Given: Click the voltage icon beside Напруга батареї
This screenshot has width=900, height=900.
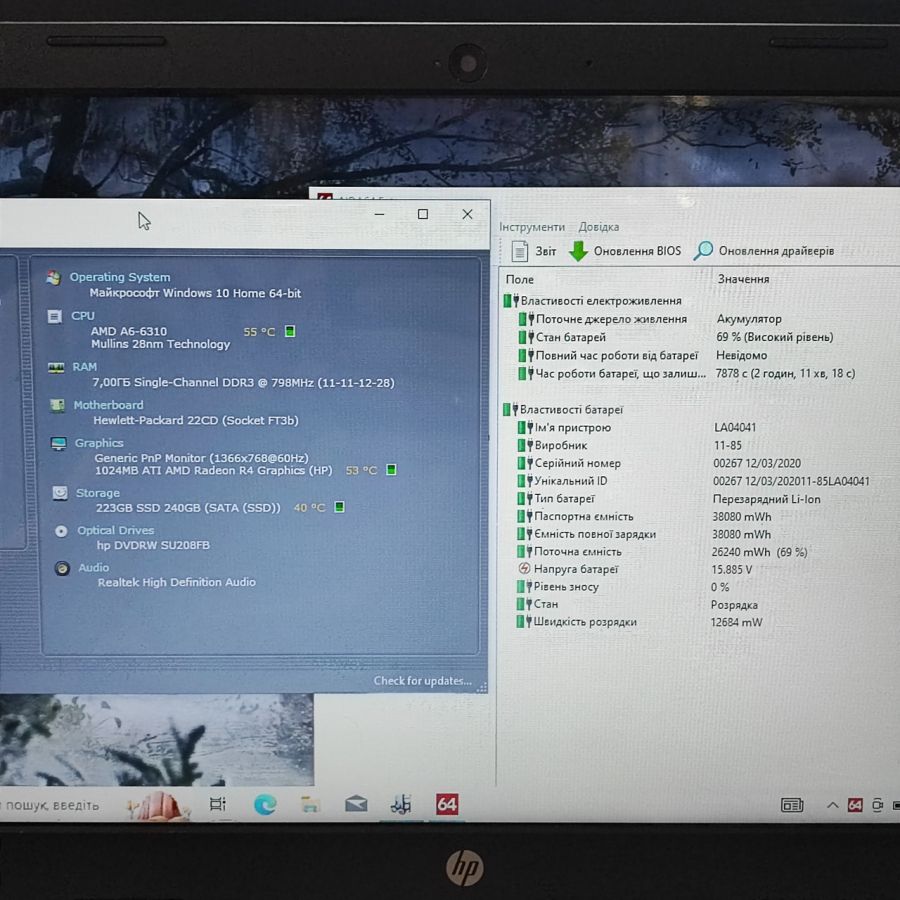Looking at the screenshot, I should pyautogui.click(x=523, y=569).
